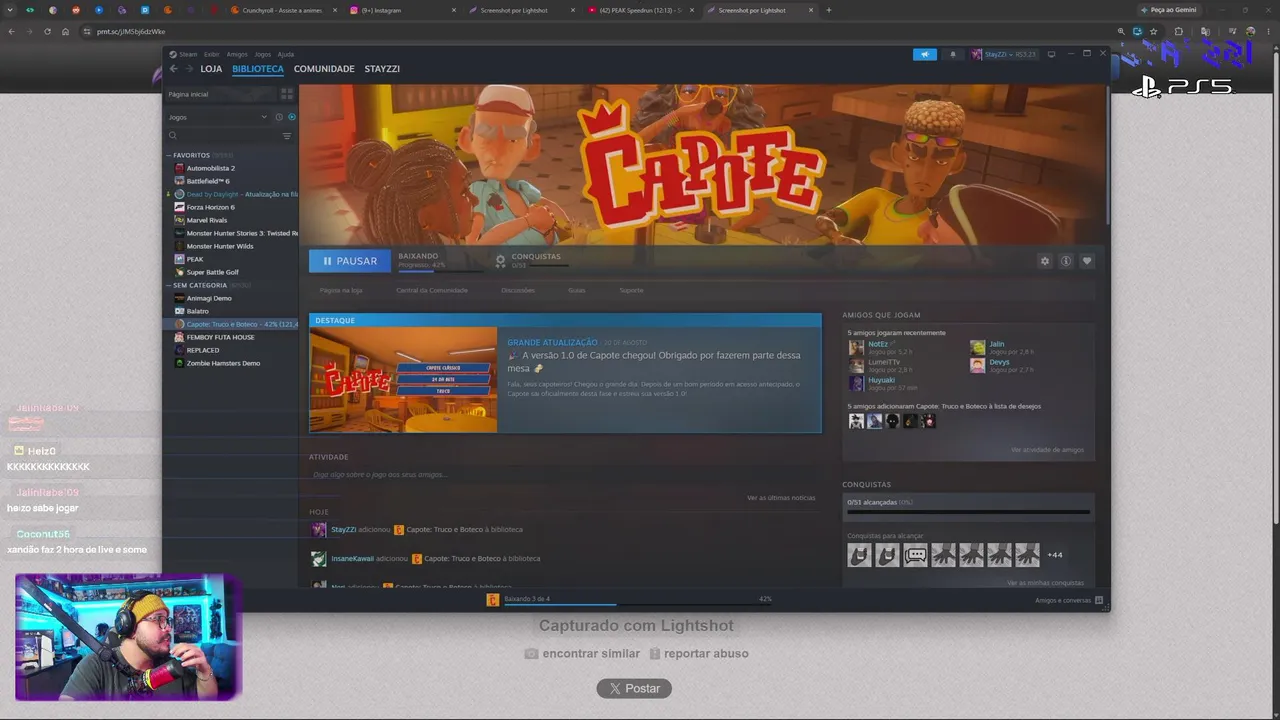
Task: Open the STAYZZI profile tab
Action: click(x=382, y=69)
